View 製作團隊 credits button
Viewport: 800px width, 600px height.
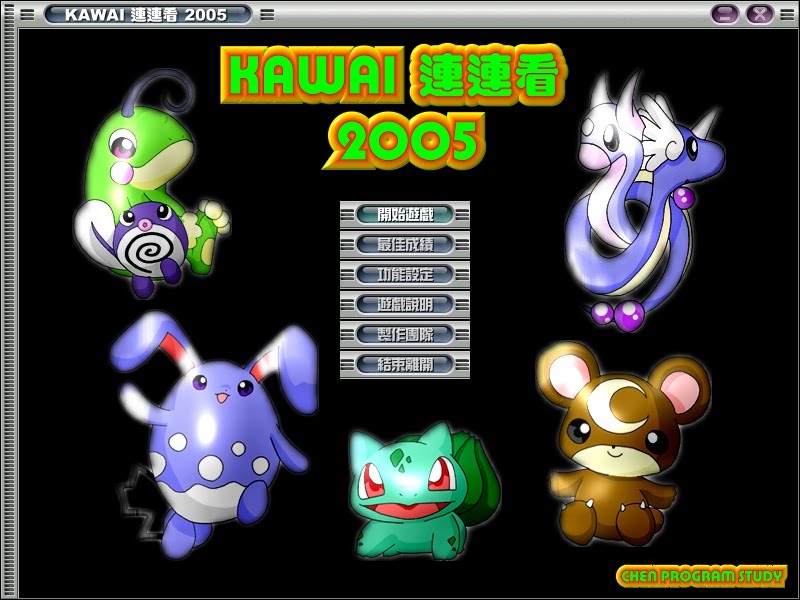click(x=405, y=335)
